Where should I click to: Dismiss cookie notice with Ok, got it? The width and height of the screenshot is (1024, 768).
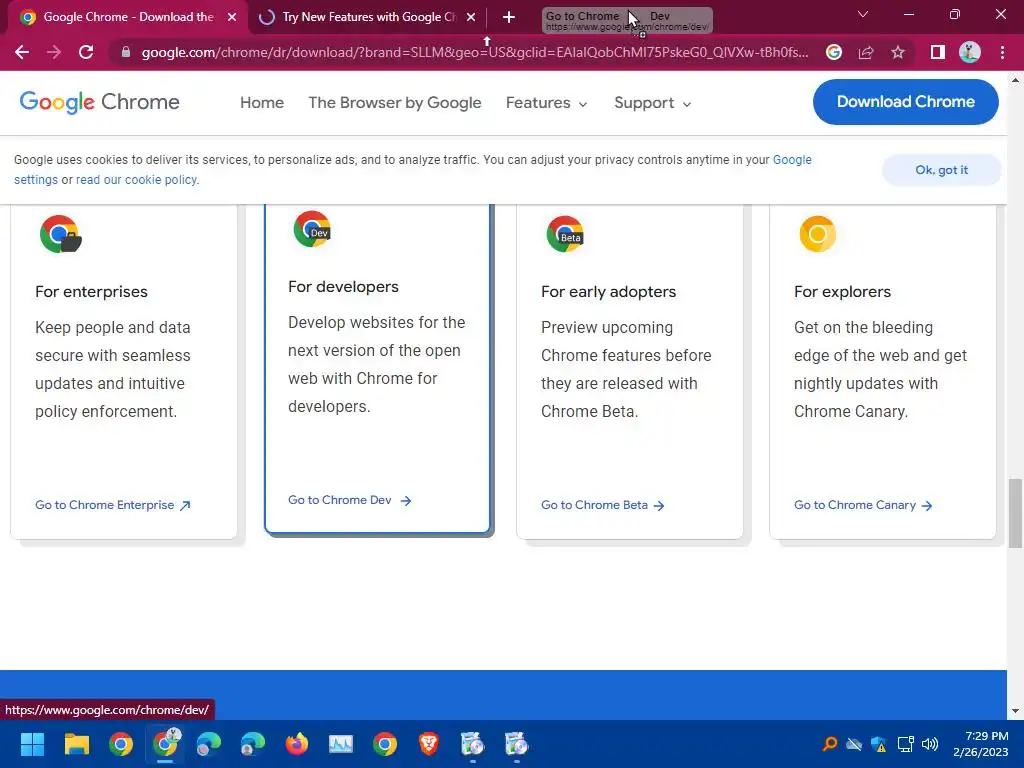941,170
